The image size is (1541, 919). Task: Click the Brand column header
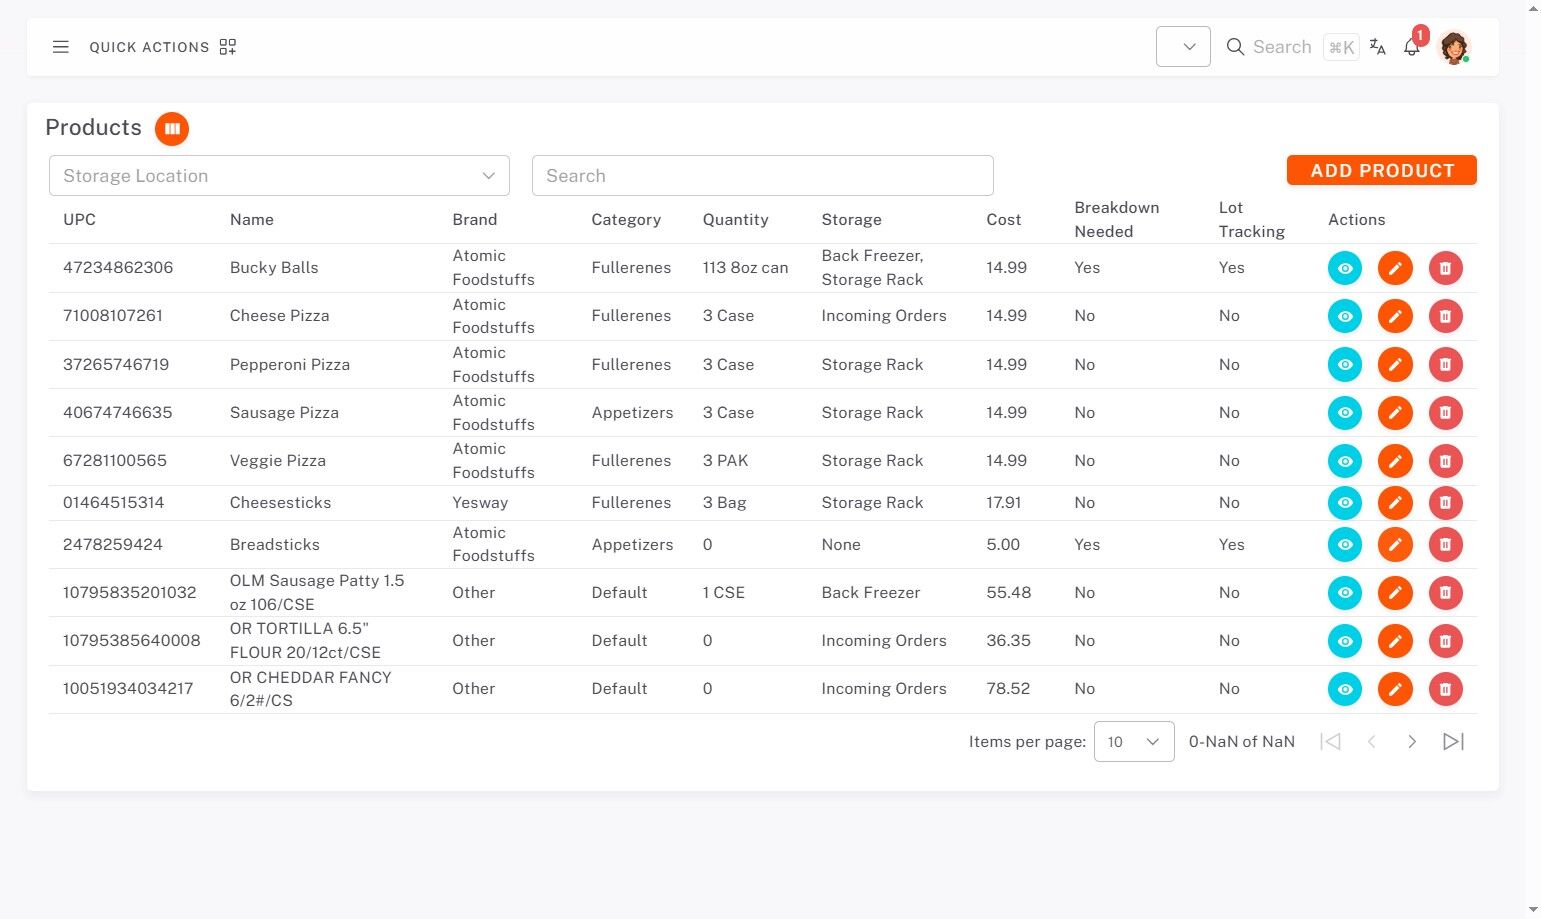[475, 220]
